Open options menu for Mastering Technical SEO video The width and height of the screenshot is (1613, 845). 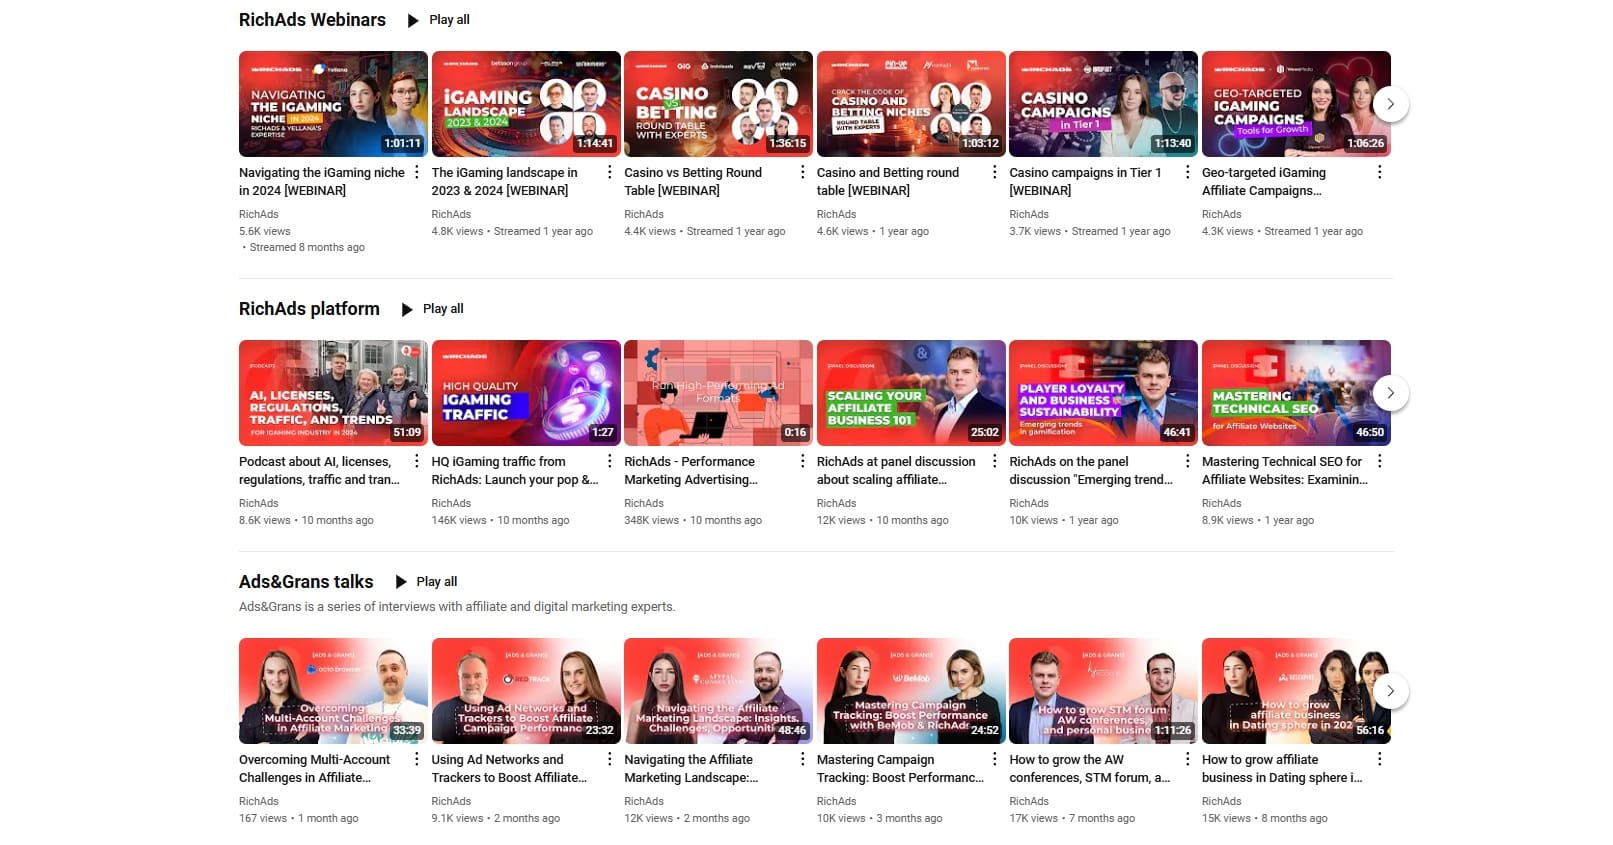pos(1380,461)
